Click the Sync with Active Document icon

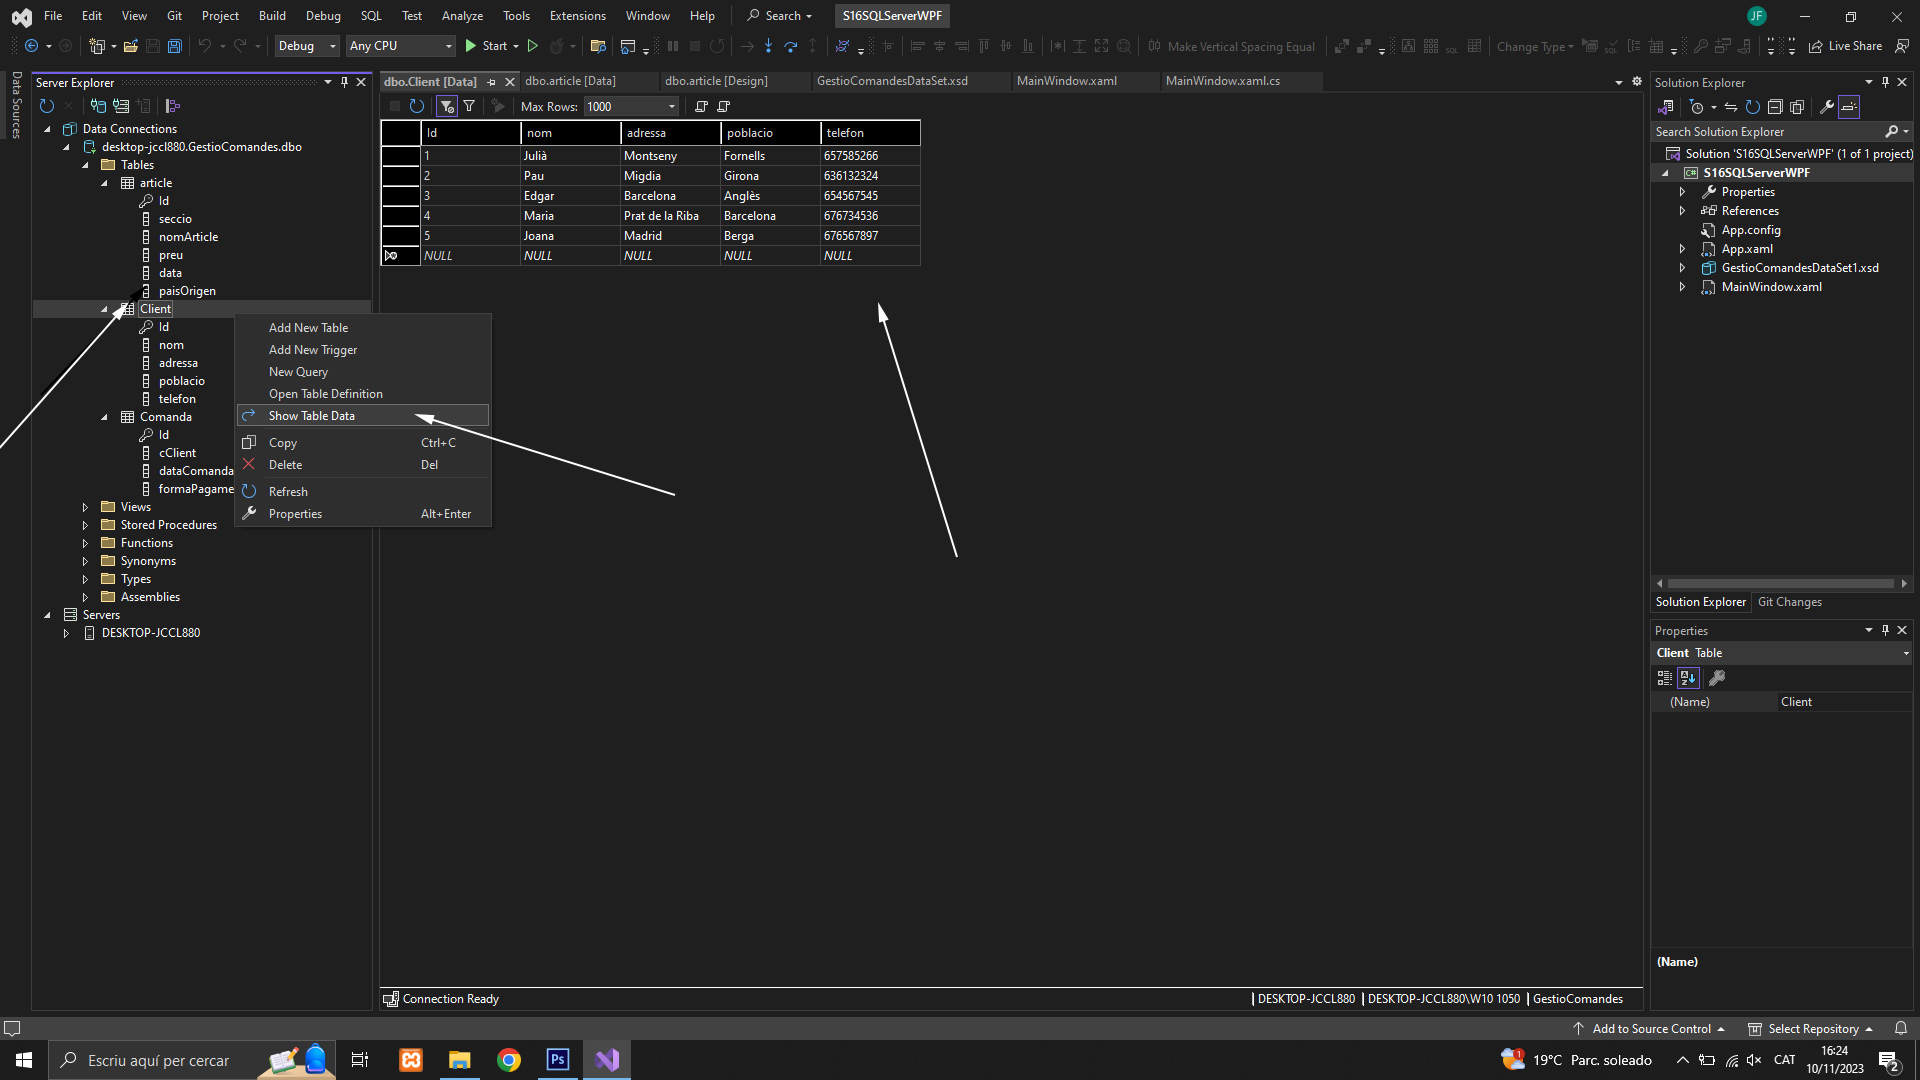[1730, 107]
